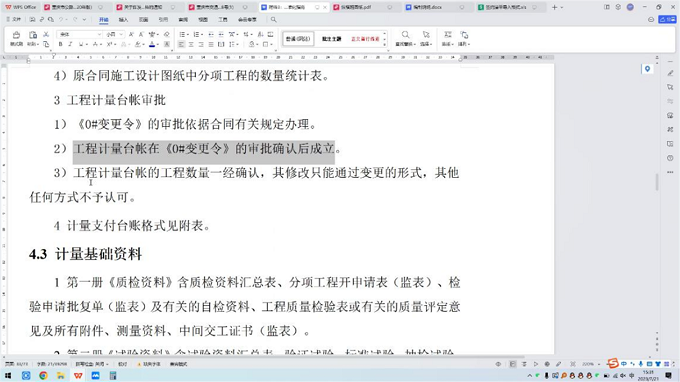Toggle Bold formatting

(60, 44)
